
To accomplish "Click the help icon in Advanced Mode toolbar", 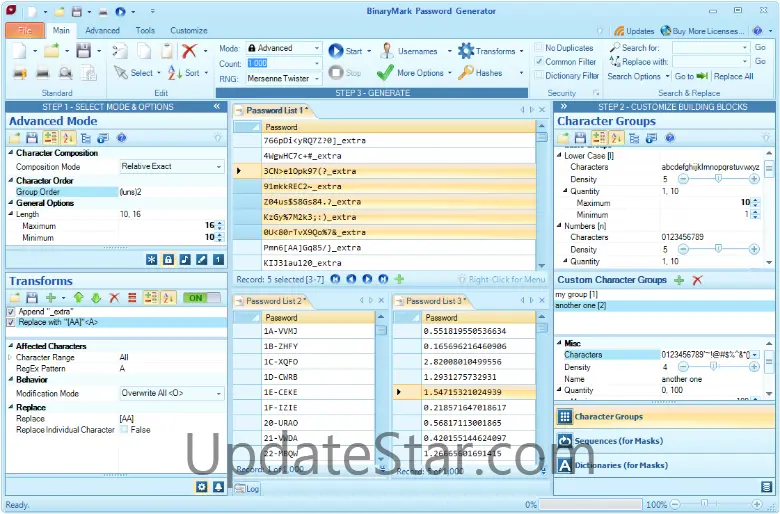I will tap(121, 138).
